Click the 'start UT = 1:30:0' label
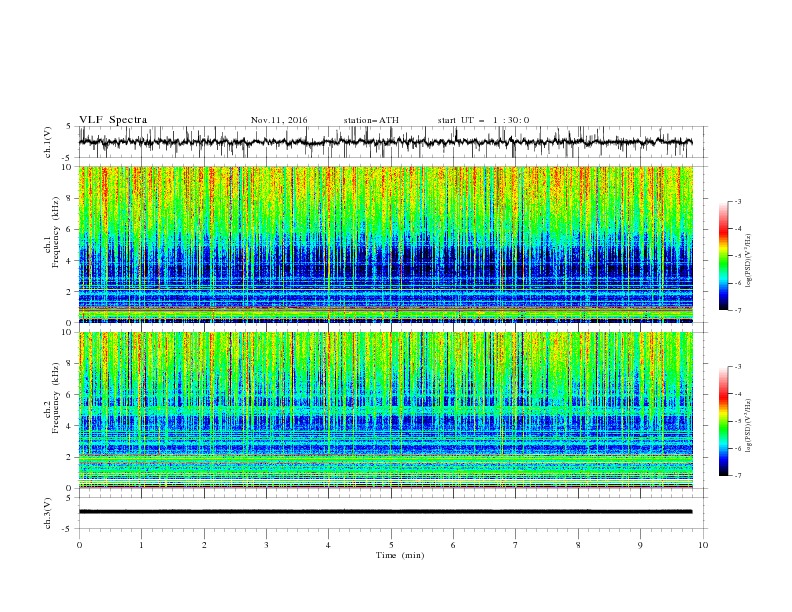This screenshot has height=612, width=792. 483,120
